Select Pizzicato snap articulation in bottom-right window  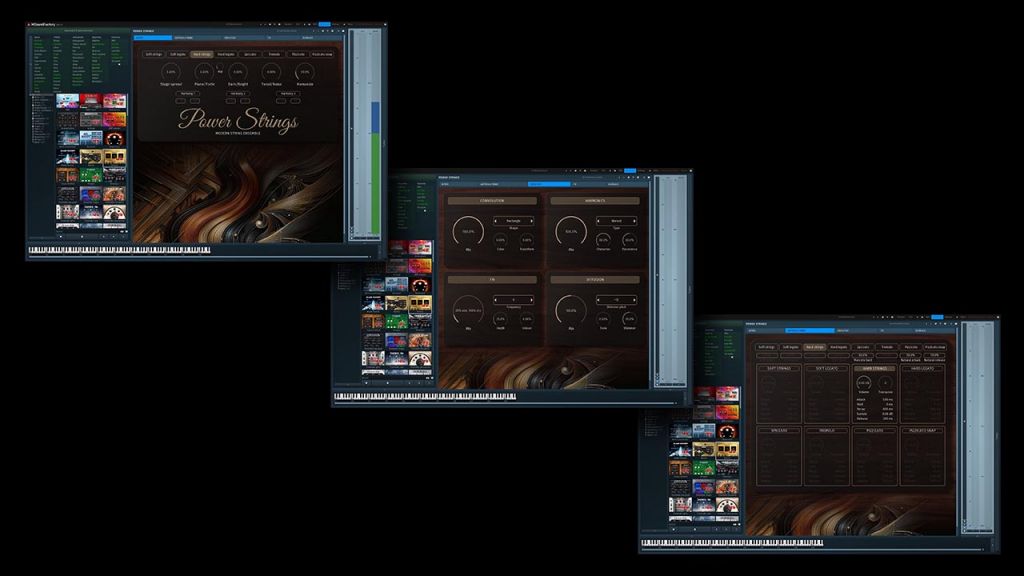pos(935,347)
